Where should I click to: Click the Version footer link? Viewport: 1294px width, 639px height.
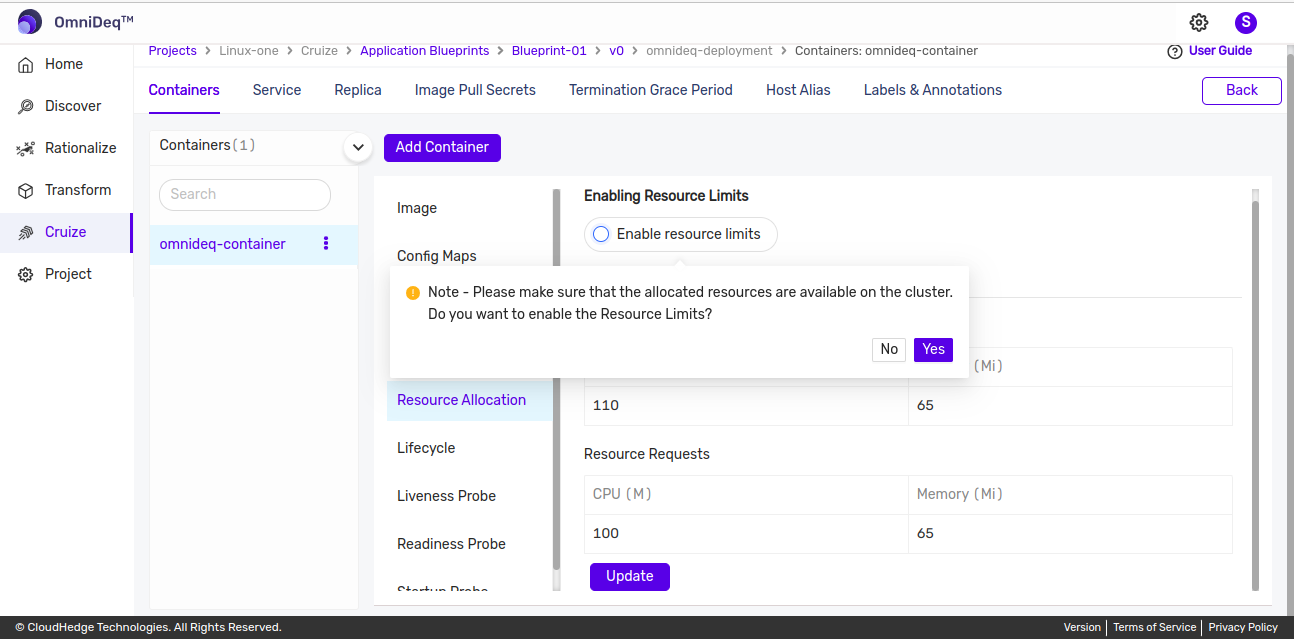1082,627
